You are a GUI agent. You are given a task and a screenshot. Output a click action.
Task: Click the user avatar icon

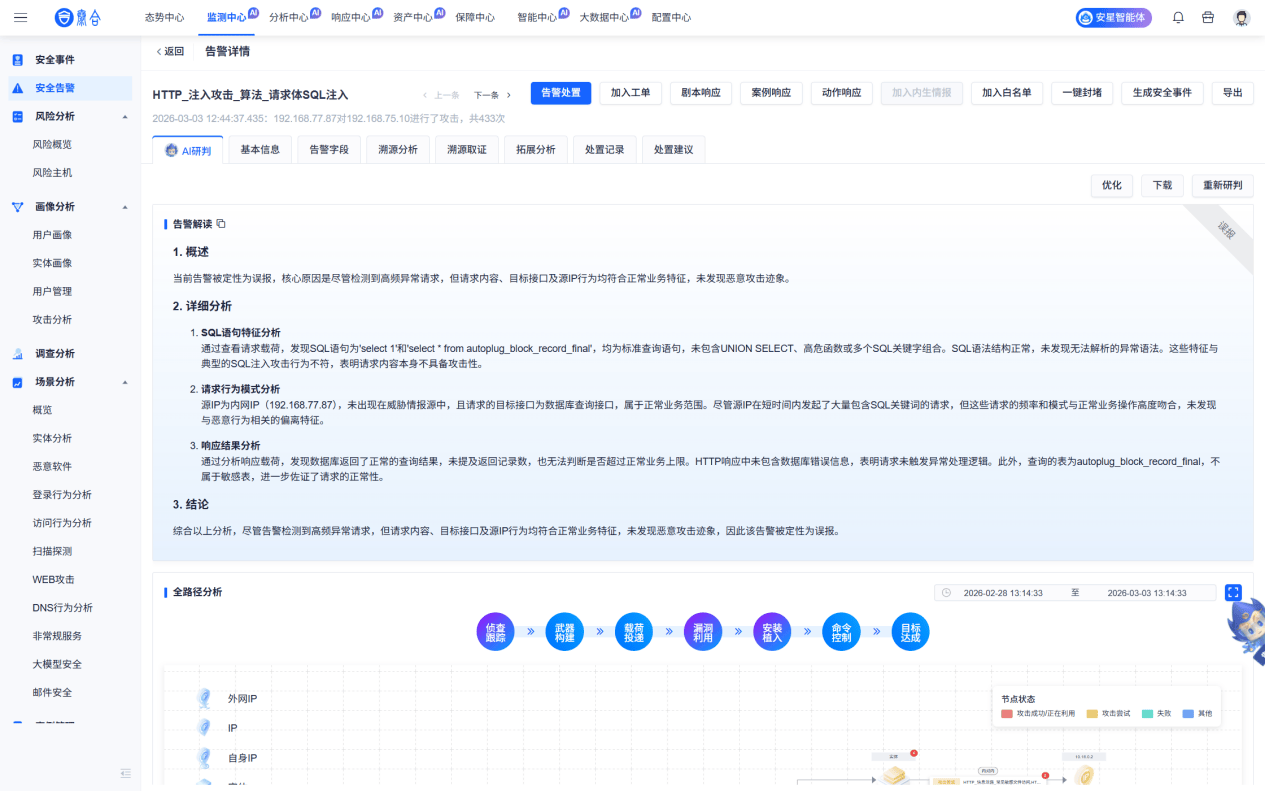[x=1241, y=17]
